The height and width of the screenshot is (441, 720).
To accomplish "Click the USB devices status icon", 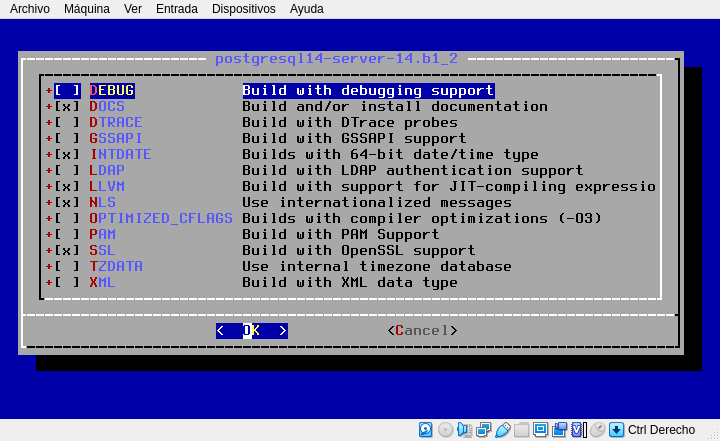I will click(502, 430).
